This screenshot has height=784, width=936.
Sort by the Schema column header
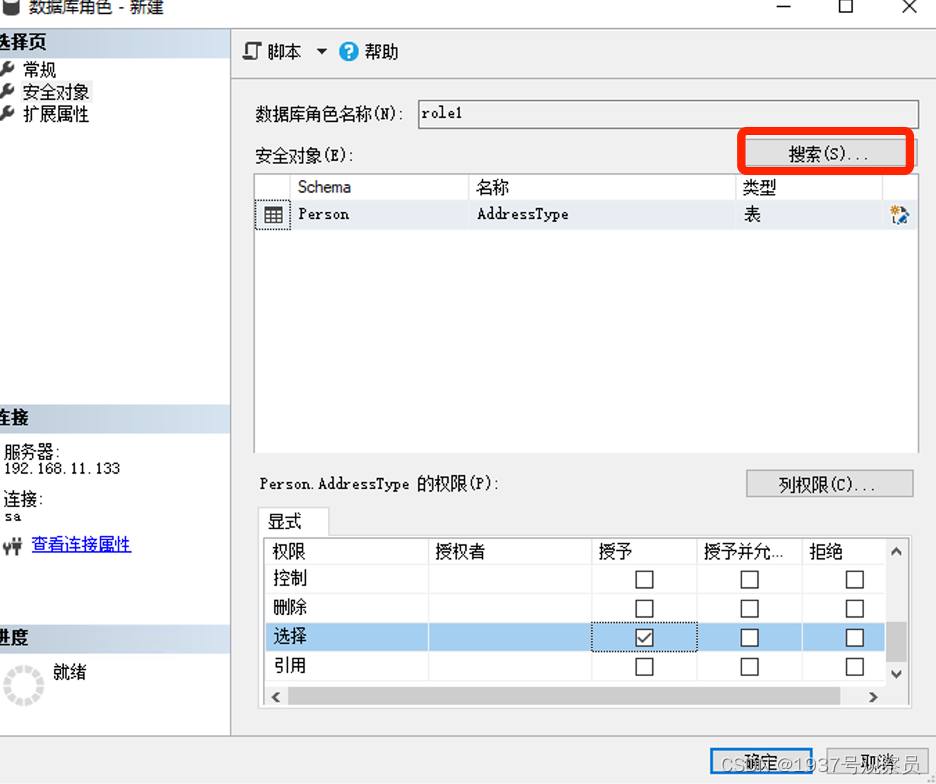(x=379, y=187)
